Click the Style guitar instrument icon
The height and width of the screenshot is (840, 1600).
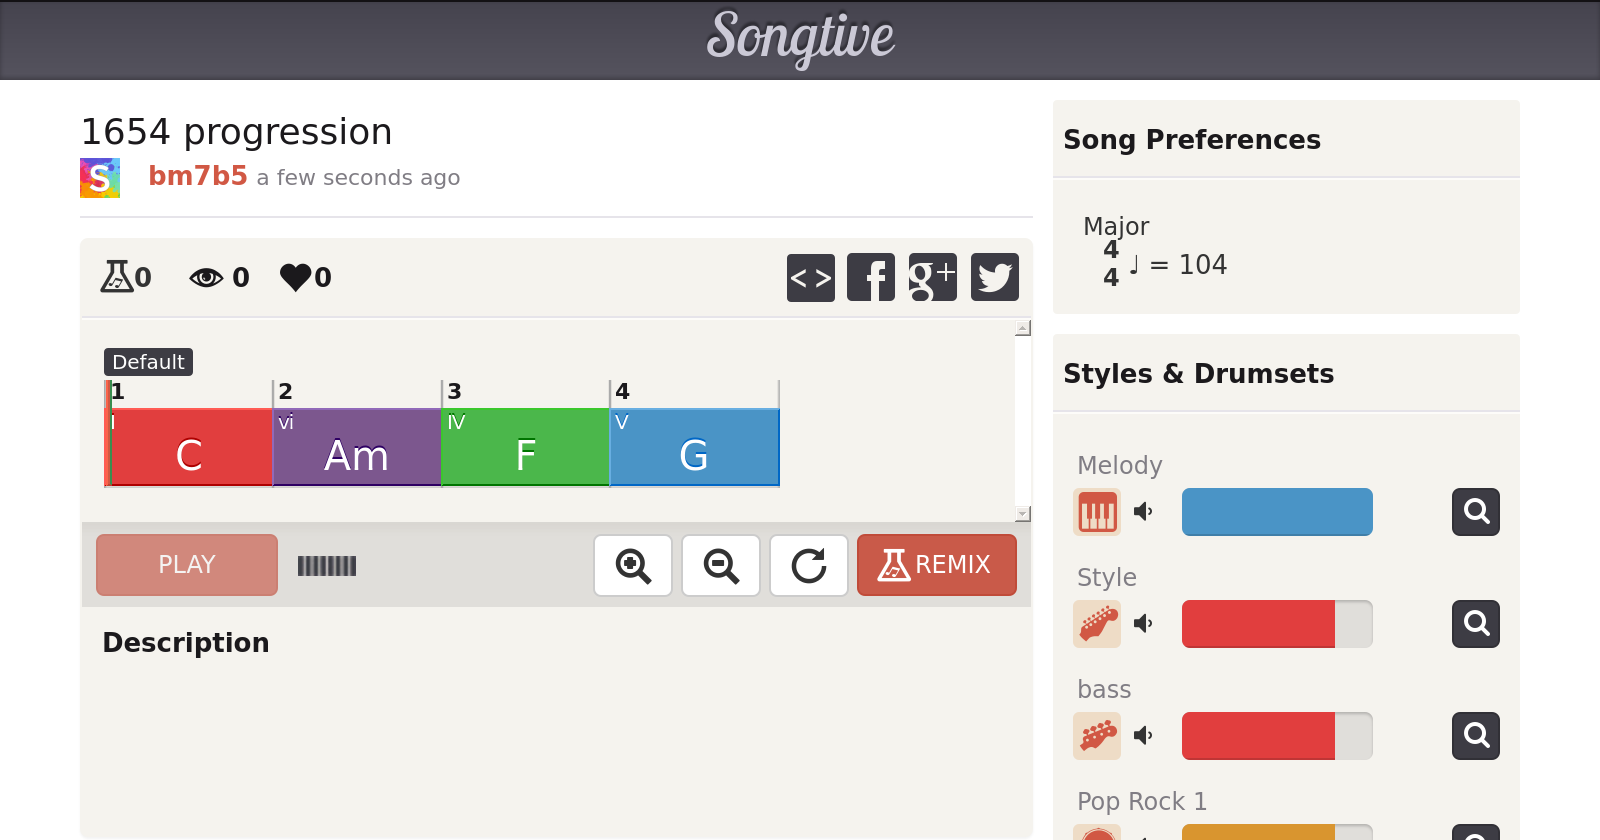(x=1097, y=624)
